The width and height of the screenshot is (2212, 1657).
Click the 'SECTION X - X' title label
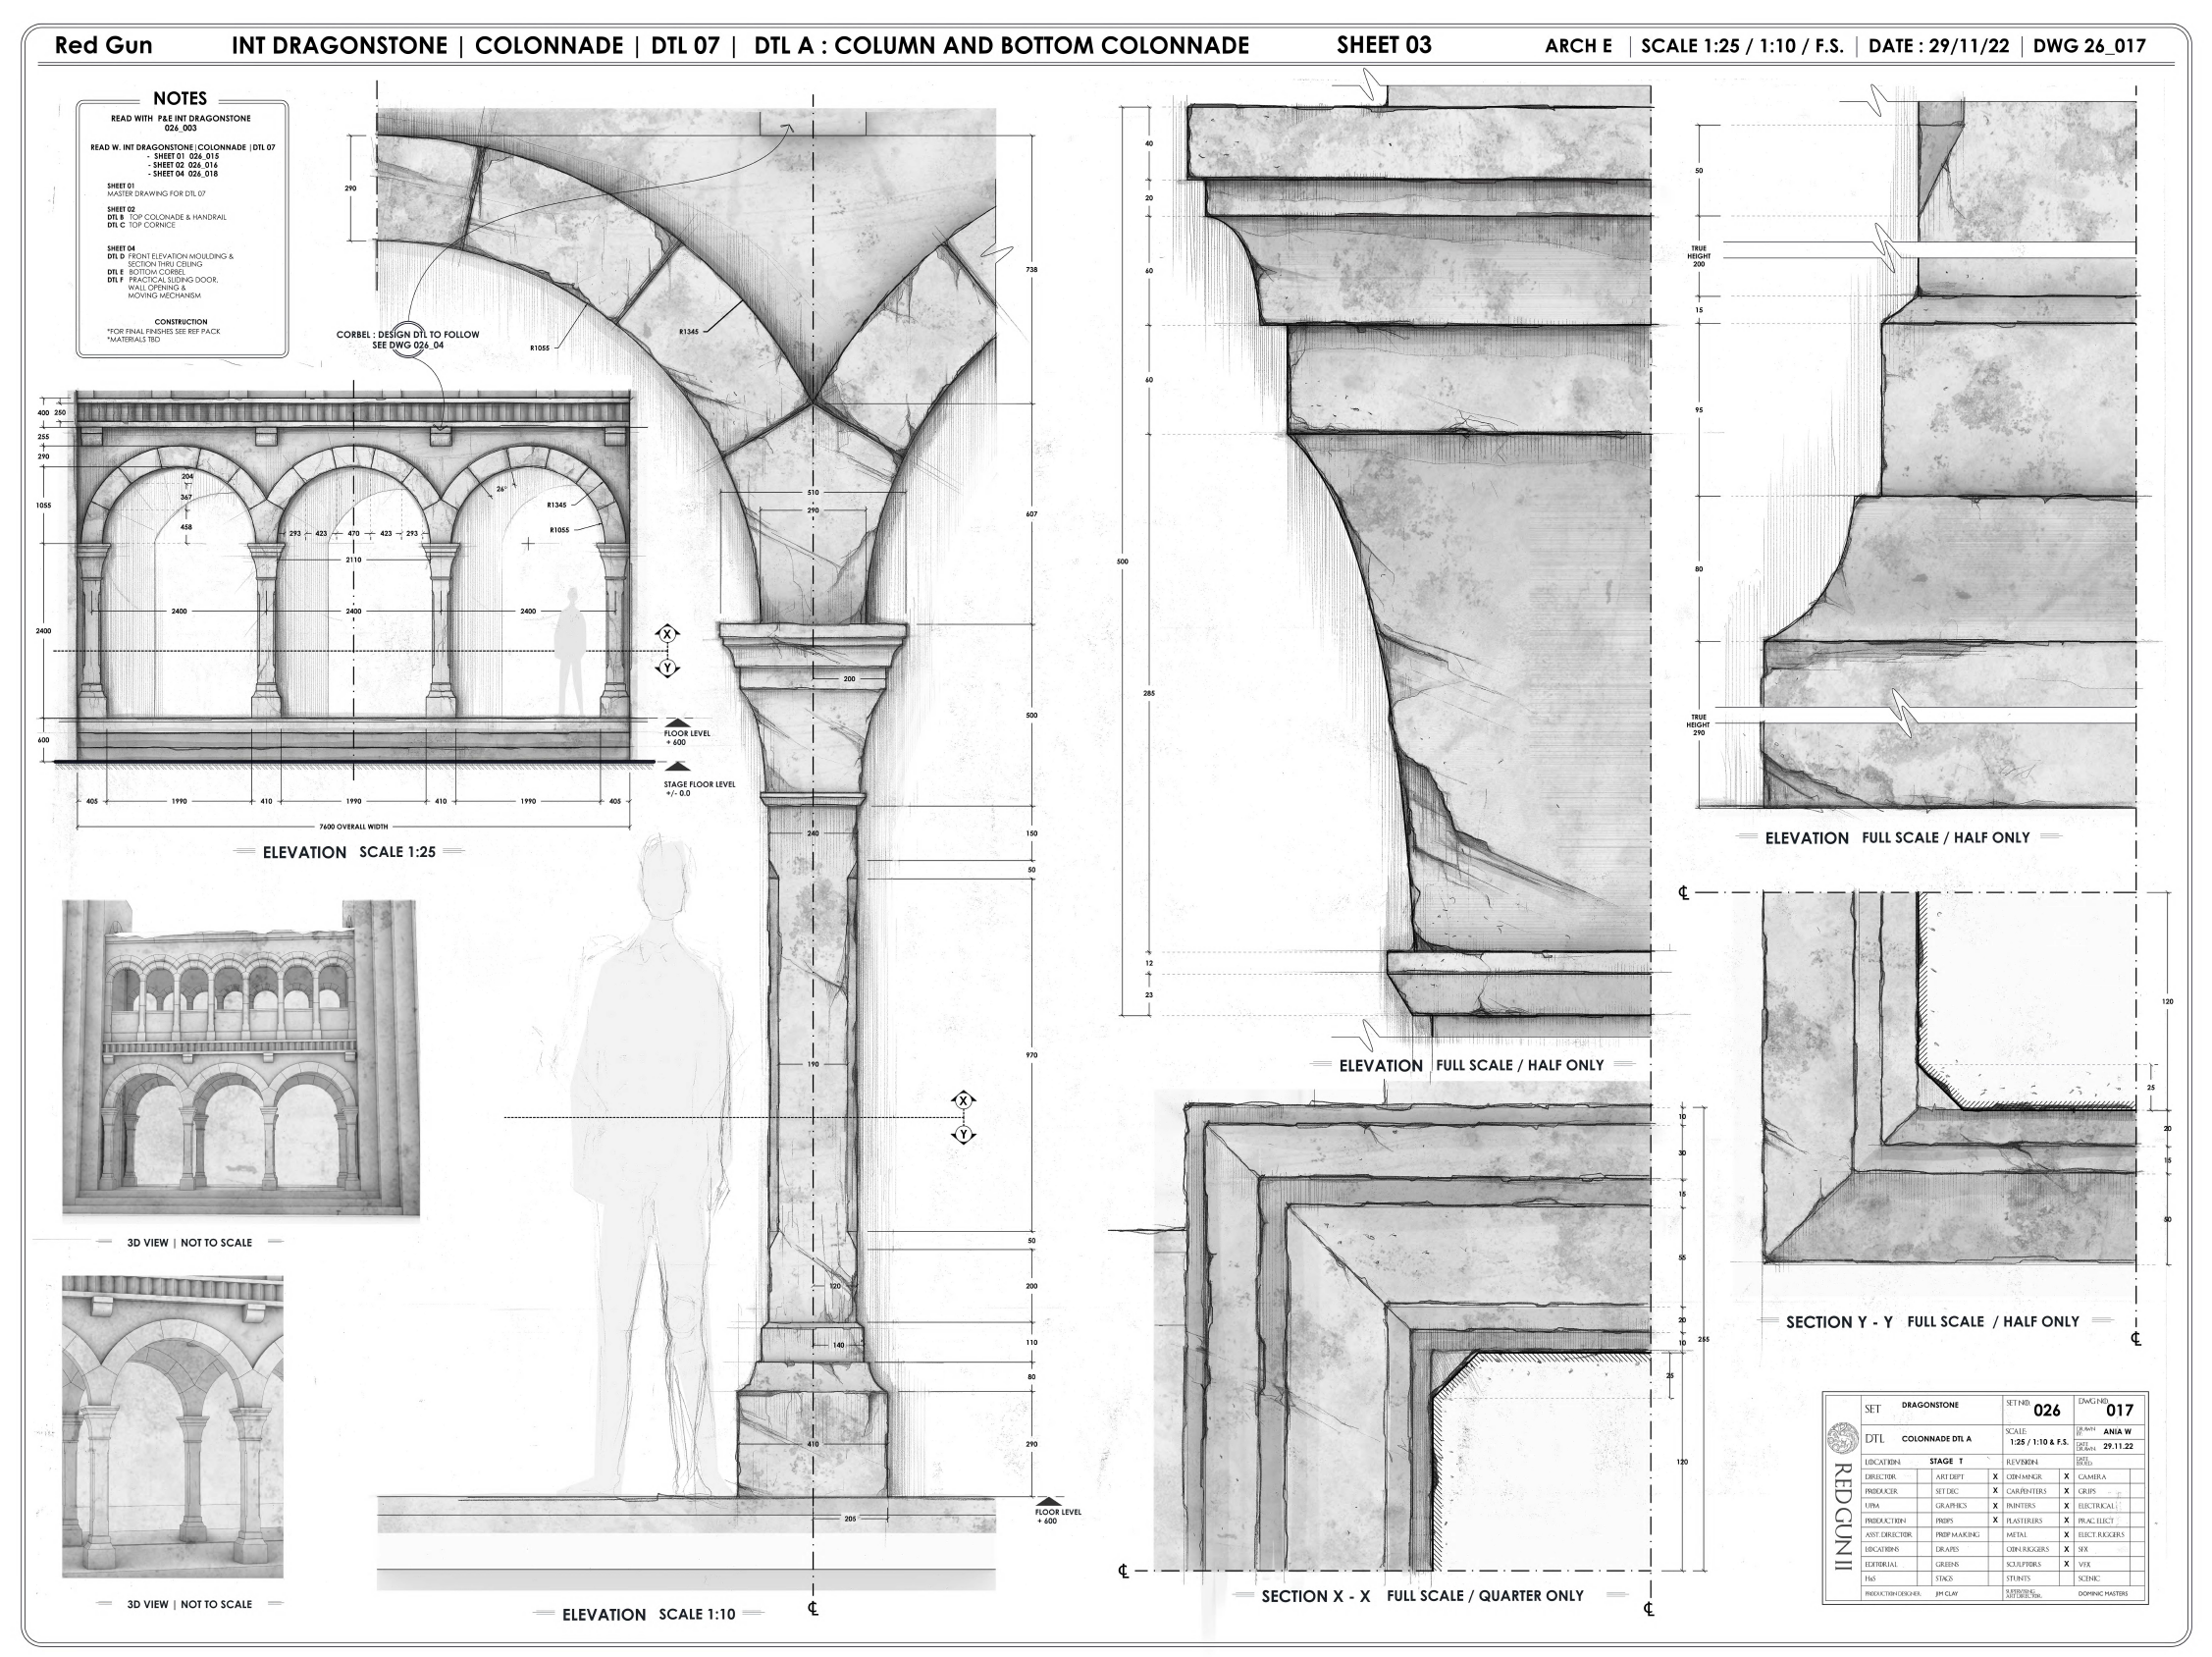pos(1315,1596)
